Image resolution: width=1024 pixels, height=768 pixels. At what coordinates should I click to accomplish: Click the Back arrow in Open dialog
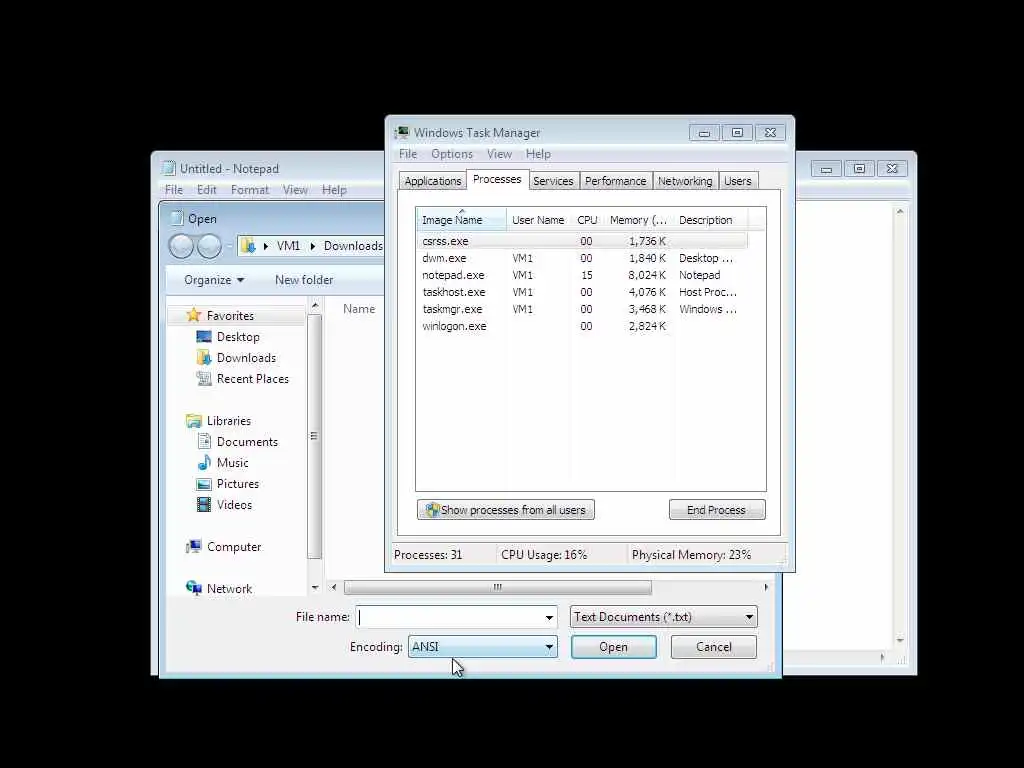coord(181,246)
